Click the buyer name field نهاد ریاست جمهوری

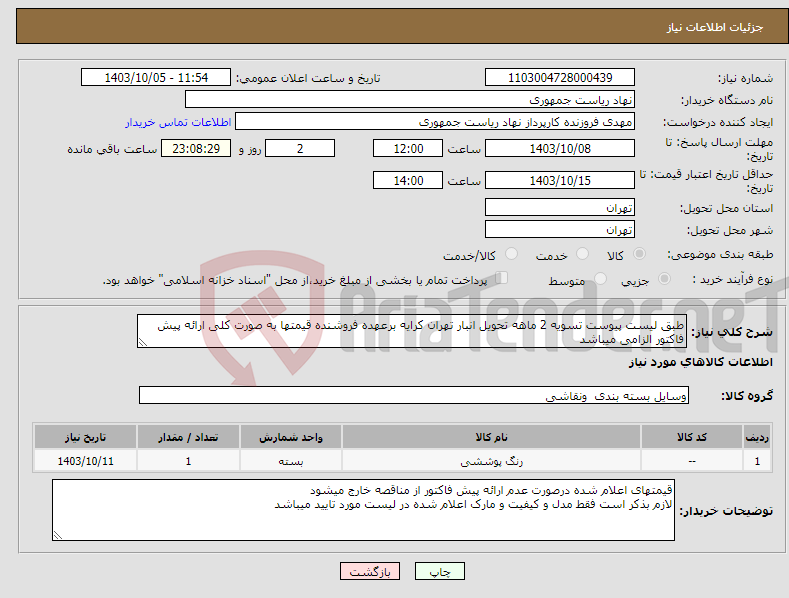tap(410, 100)
